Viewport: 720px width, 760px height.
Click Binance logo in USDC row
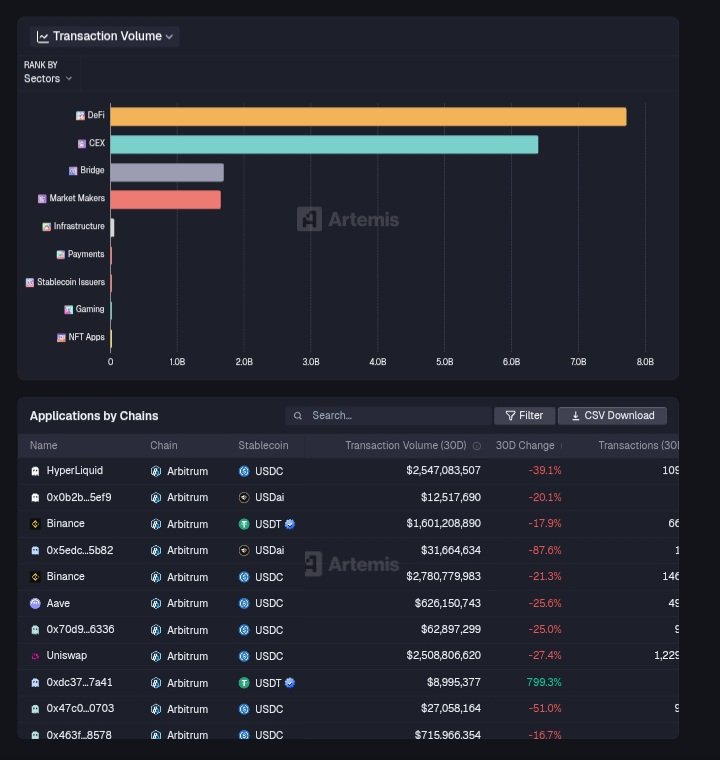[x=35, y=577]
